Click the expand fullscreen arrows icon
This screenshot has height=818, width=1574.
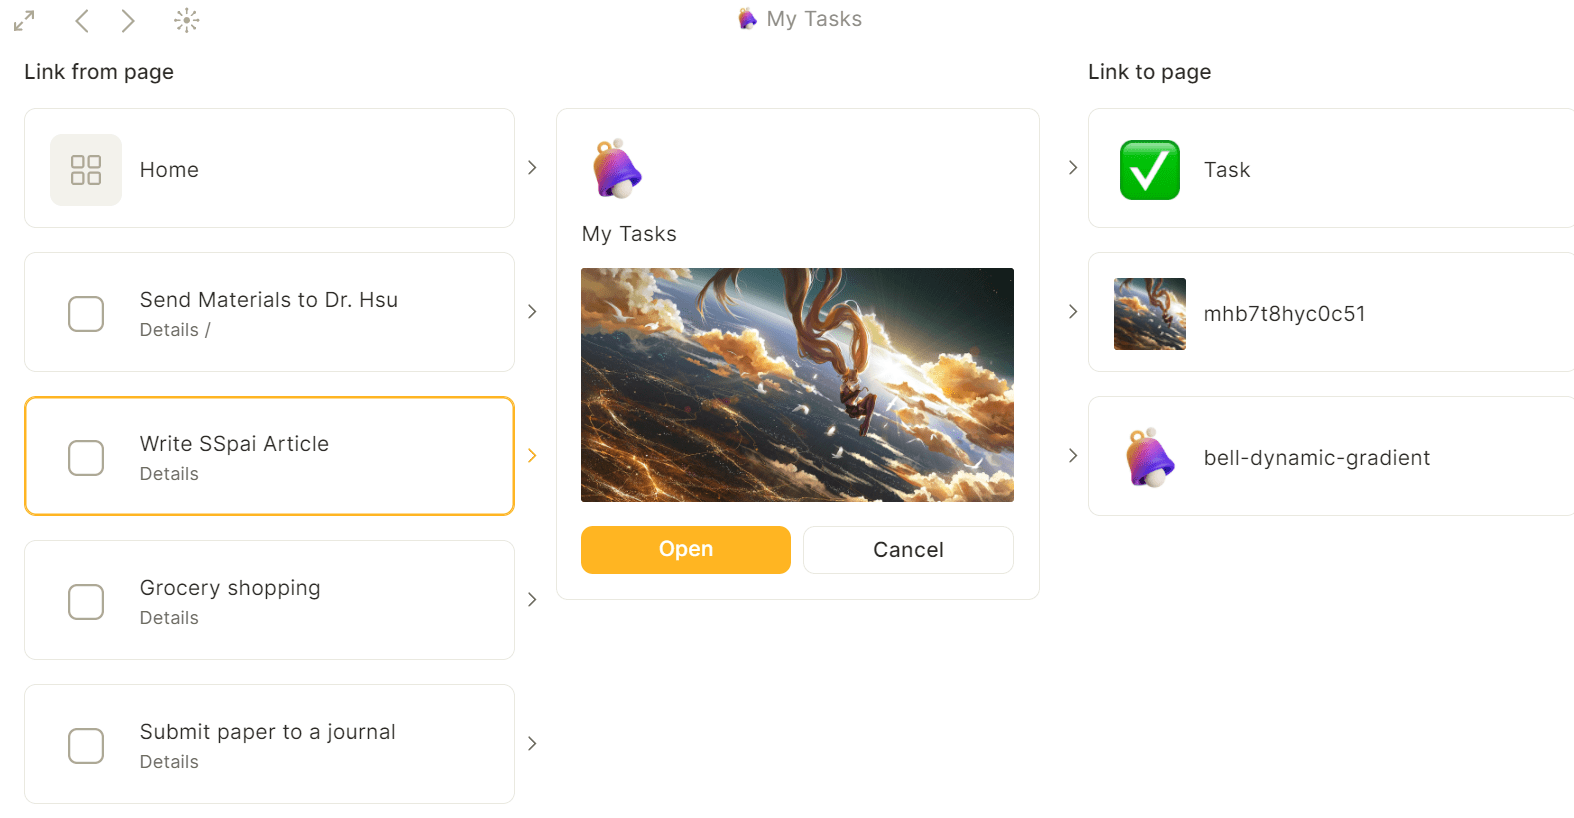(24, 20)
